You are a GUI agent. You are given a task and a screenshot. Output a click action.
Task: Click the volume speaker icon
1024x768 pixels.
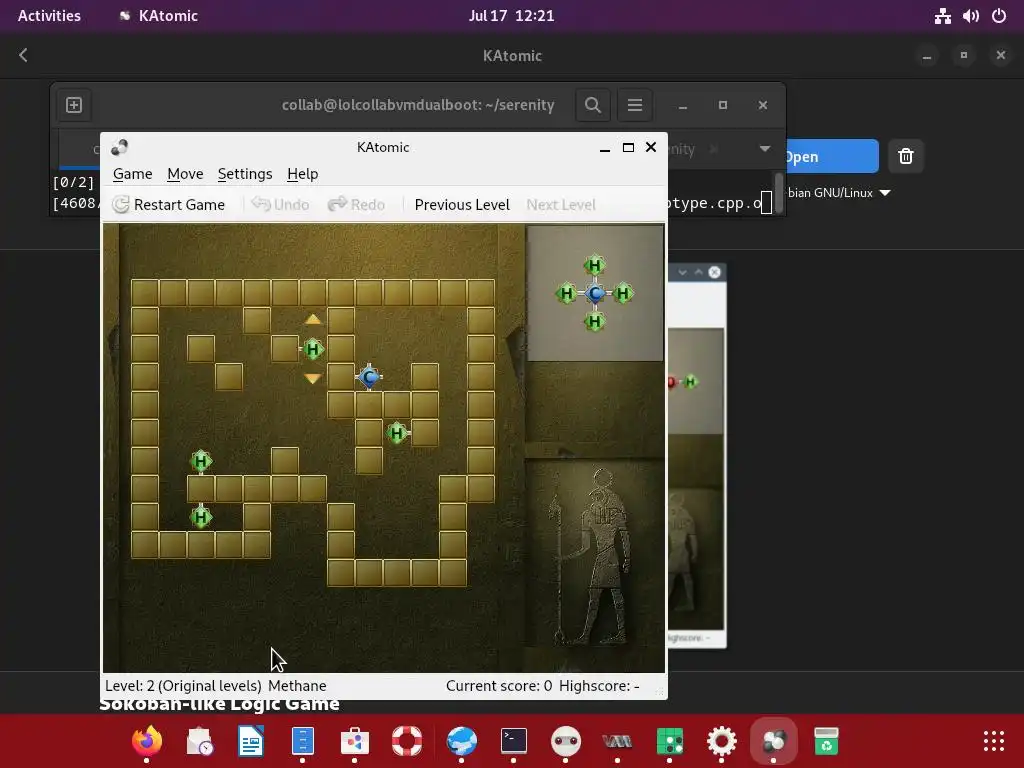tap(970, 16)
